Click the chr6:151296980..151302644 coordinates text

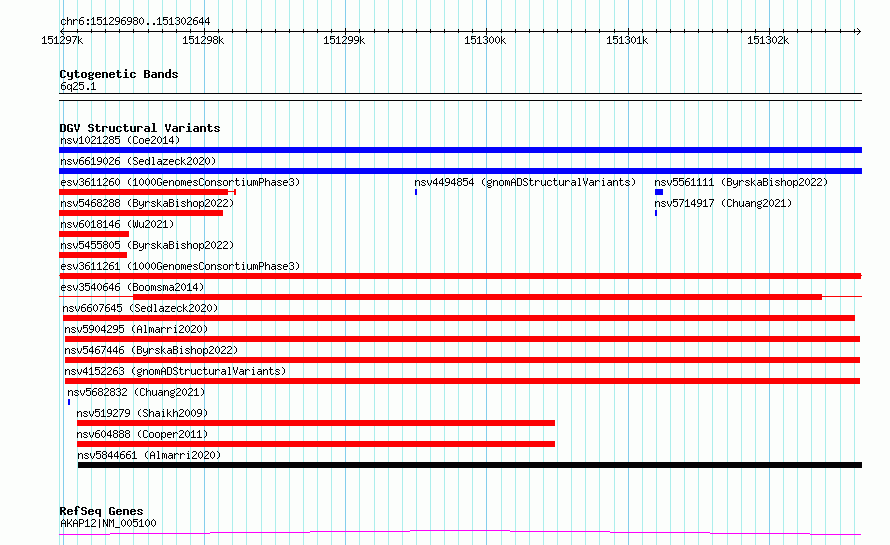(x=135, y=22)
